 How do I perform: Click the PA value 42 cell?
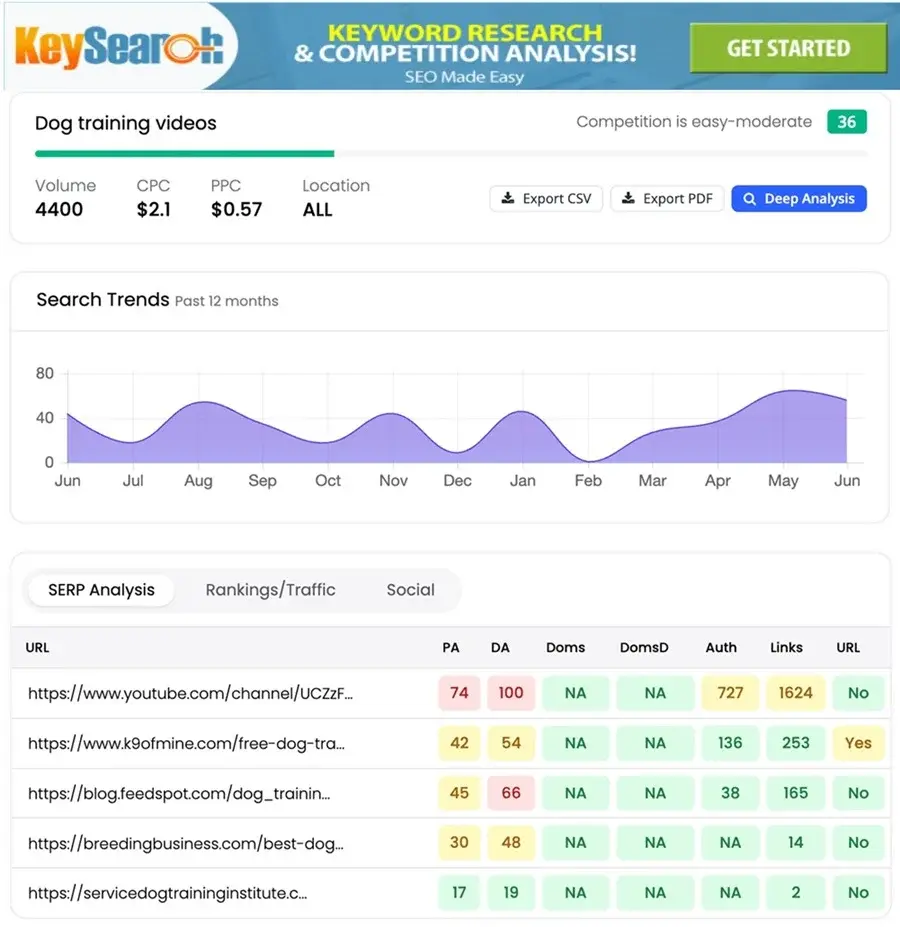coord(459,743)
